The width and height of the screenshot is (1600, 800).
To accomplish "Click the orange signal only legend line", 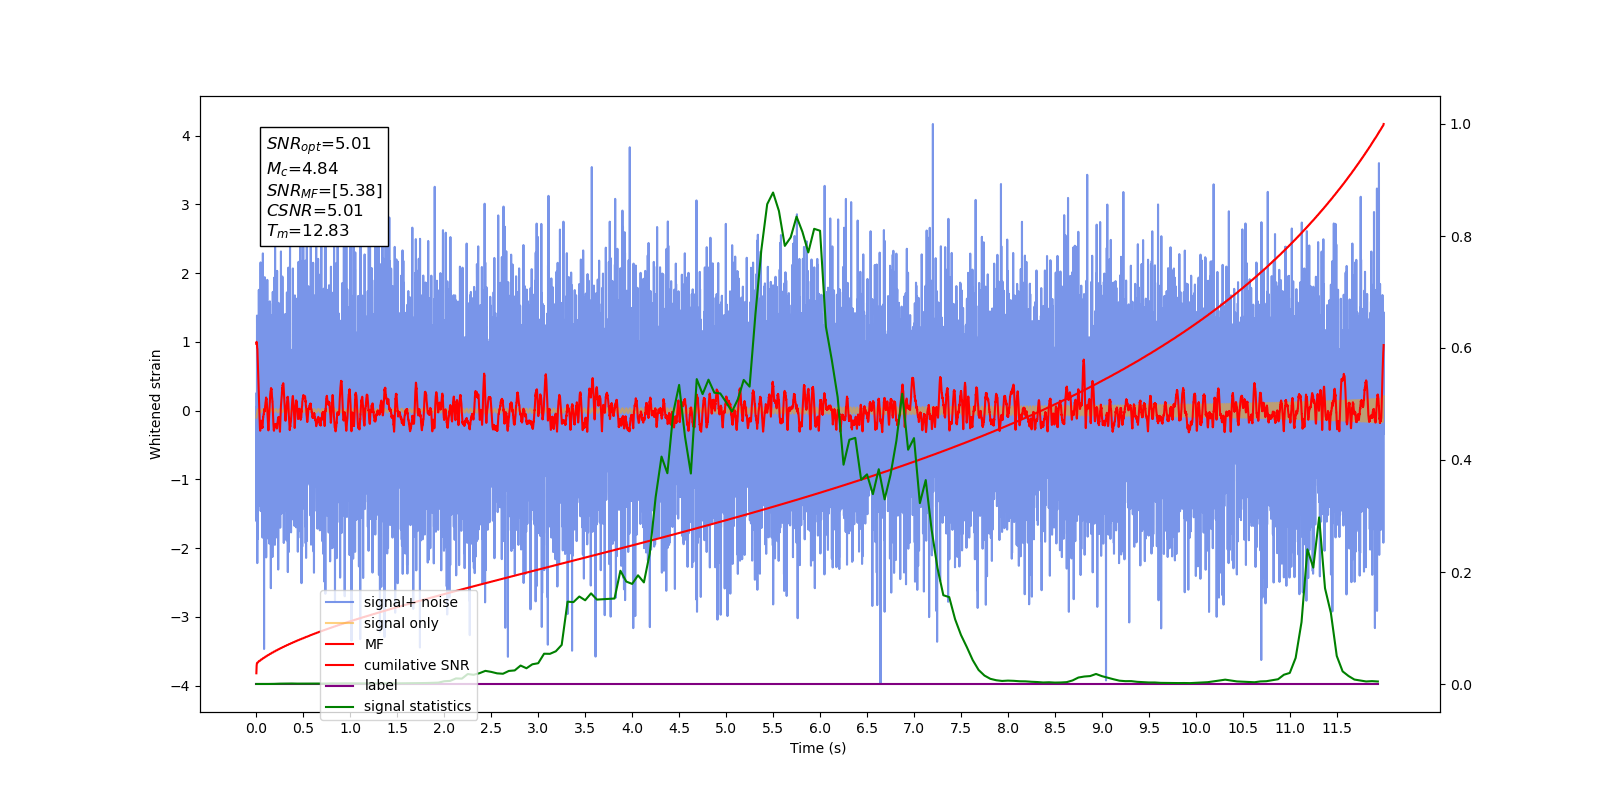I will pyautogui.click(x=340, y=623).
